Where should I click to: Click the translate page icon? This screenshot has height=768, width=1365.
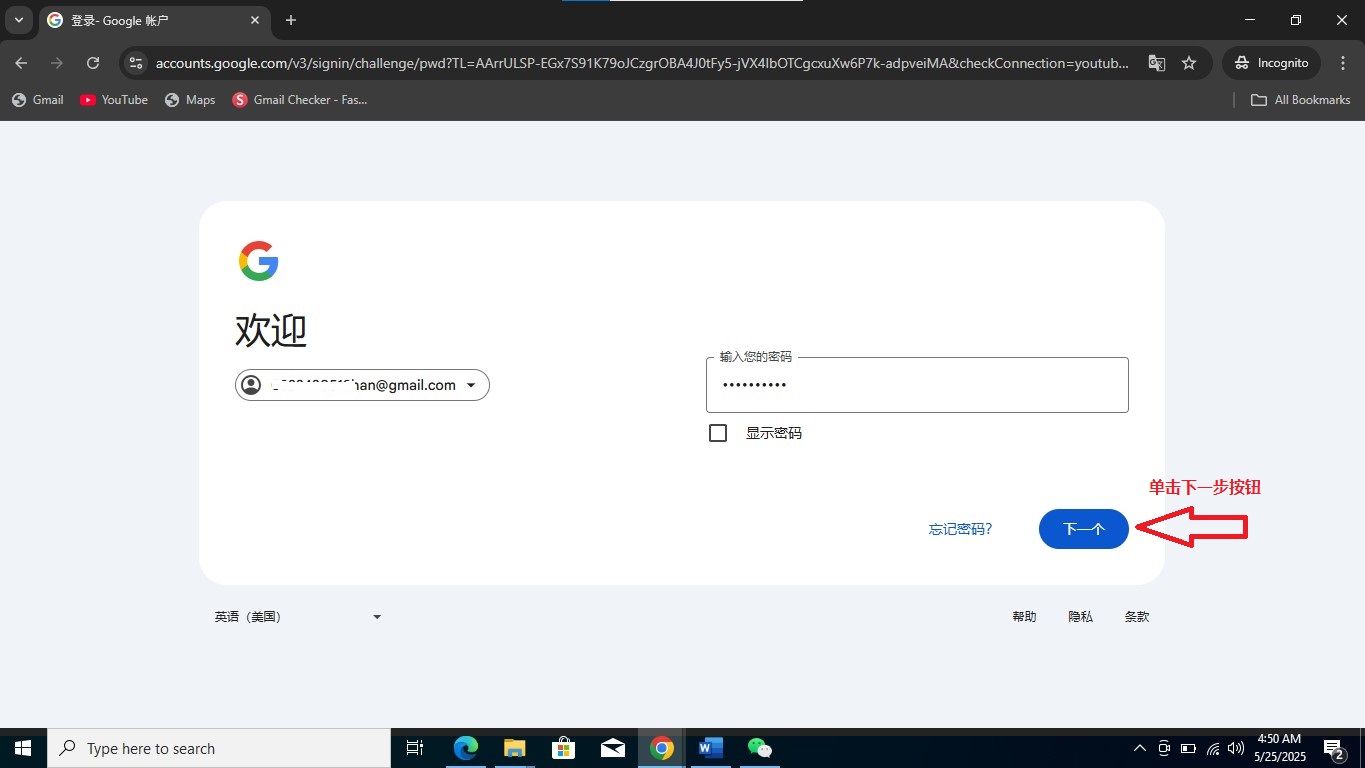pyautogui.click(x=1157, y=63)
